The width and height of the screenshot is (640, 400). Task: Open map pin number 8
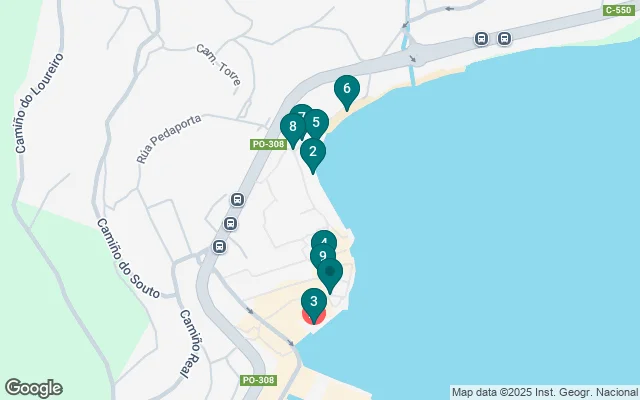click(x=291, y=127)
